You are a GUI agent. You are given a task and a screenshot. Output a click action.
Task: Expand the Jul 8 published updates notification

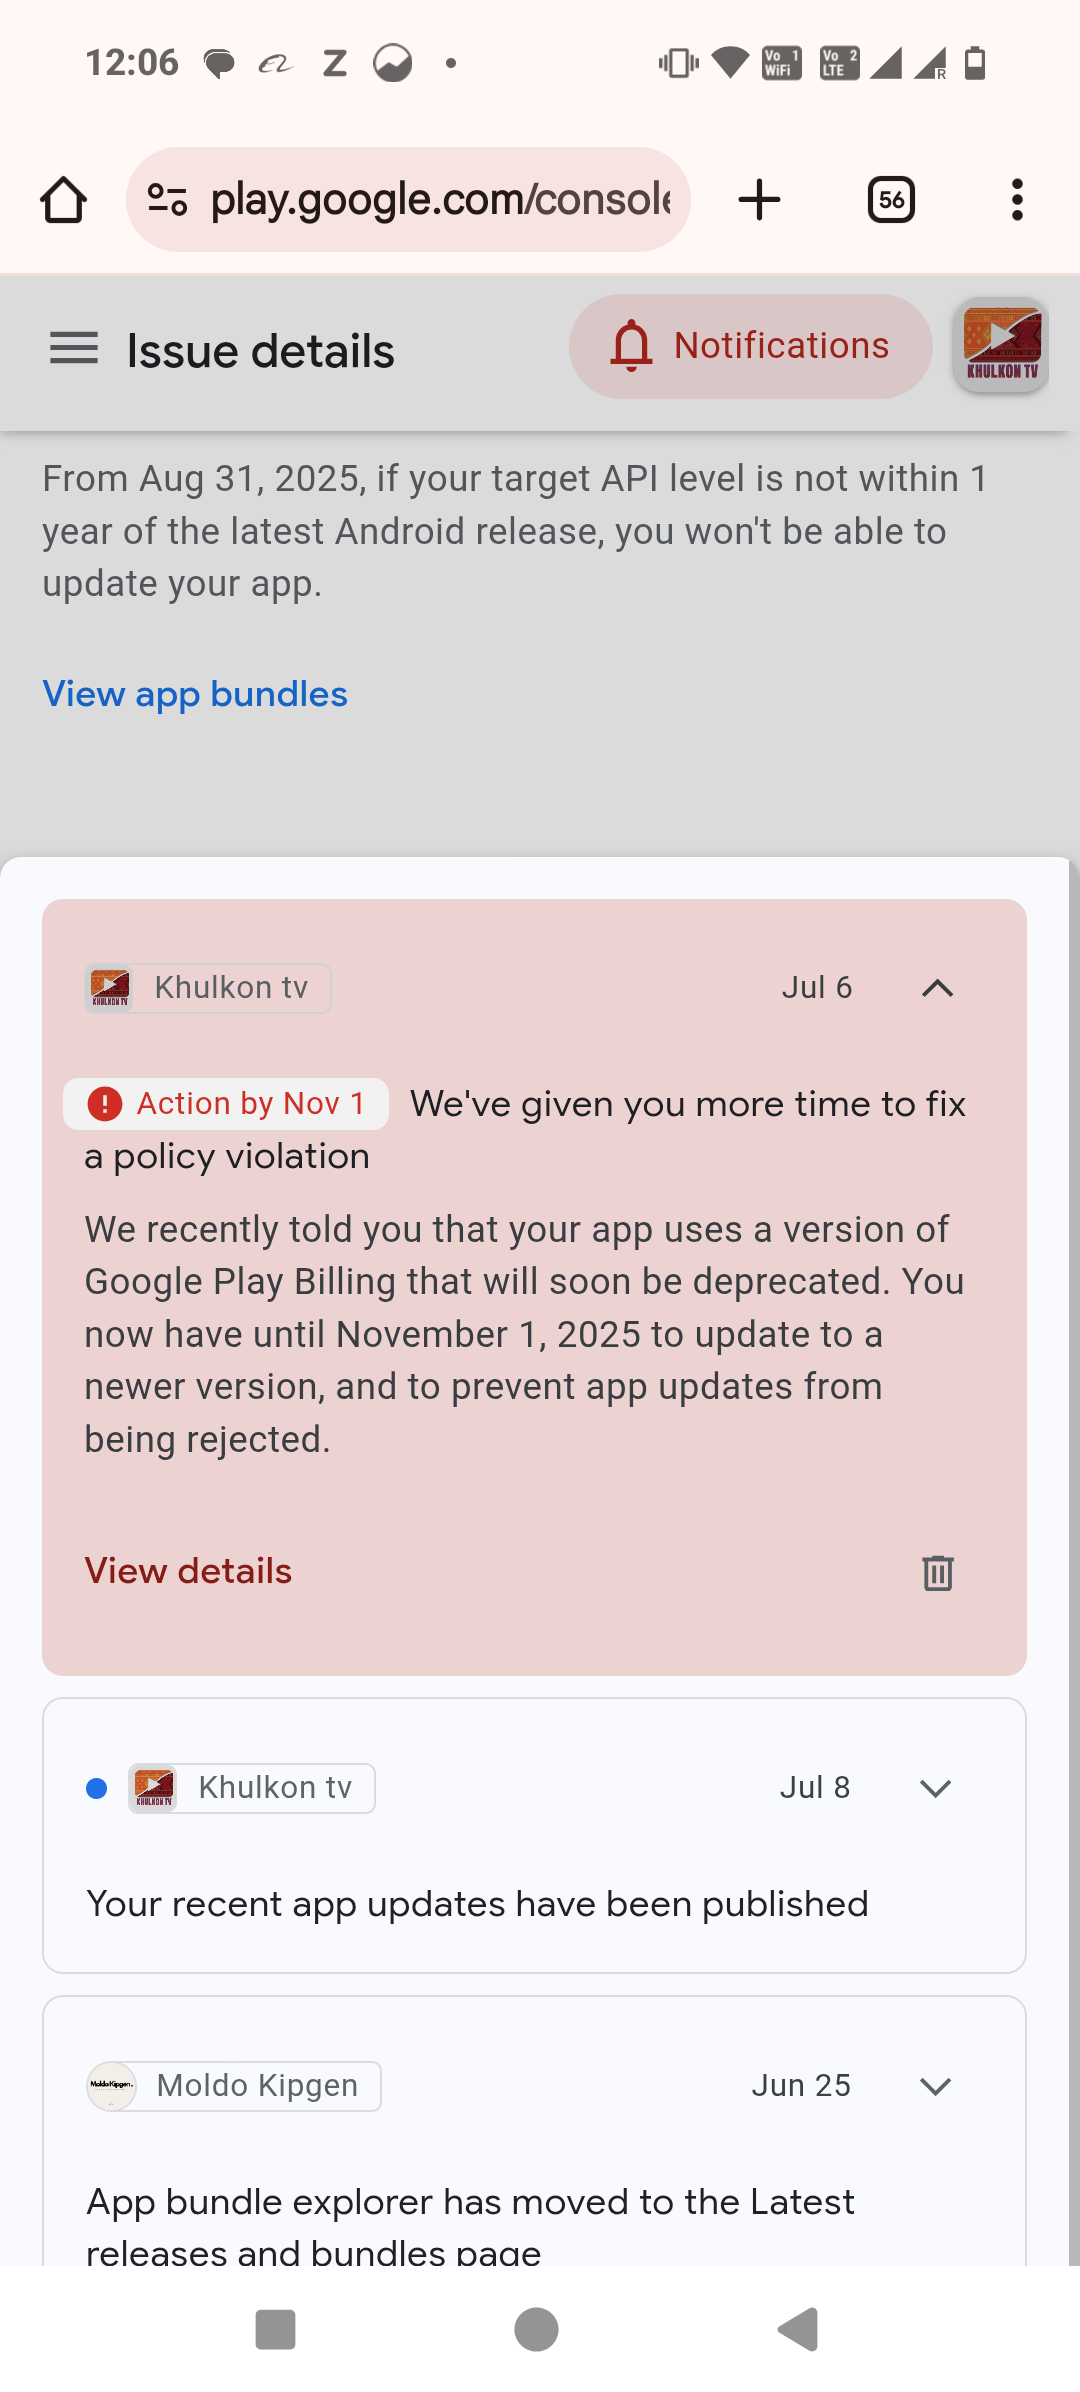click(x=935, y=1788)
